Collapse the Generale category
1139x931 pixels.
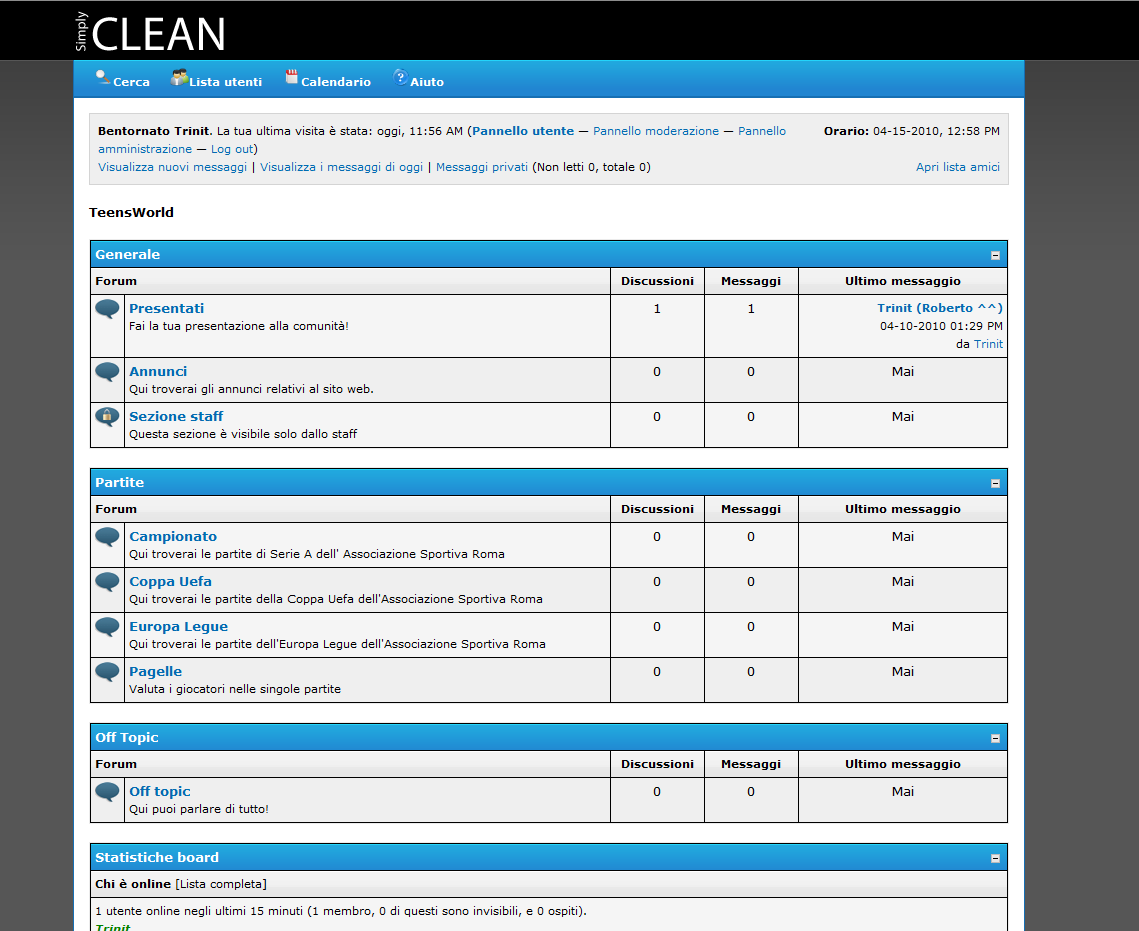tap(995, 255)
